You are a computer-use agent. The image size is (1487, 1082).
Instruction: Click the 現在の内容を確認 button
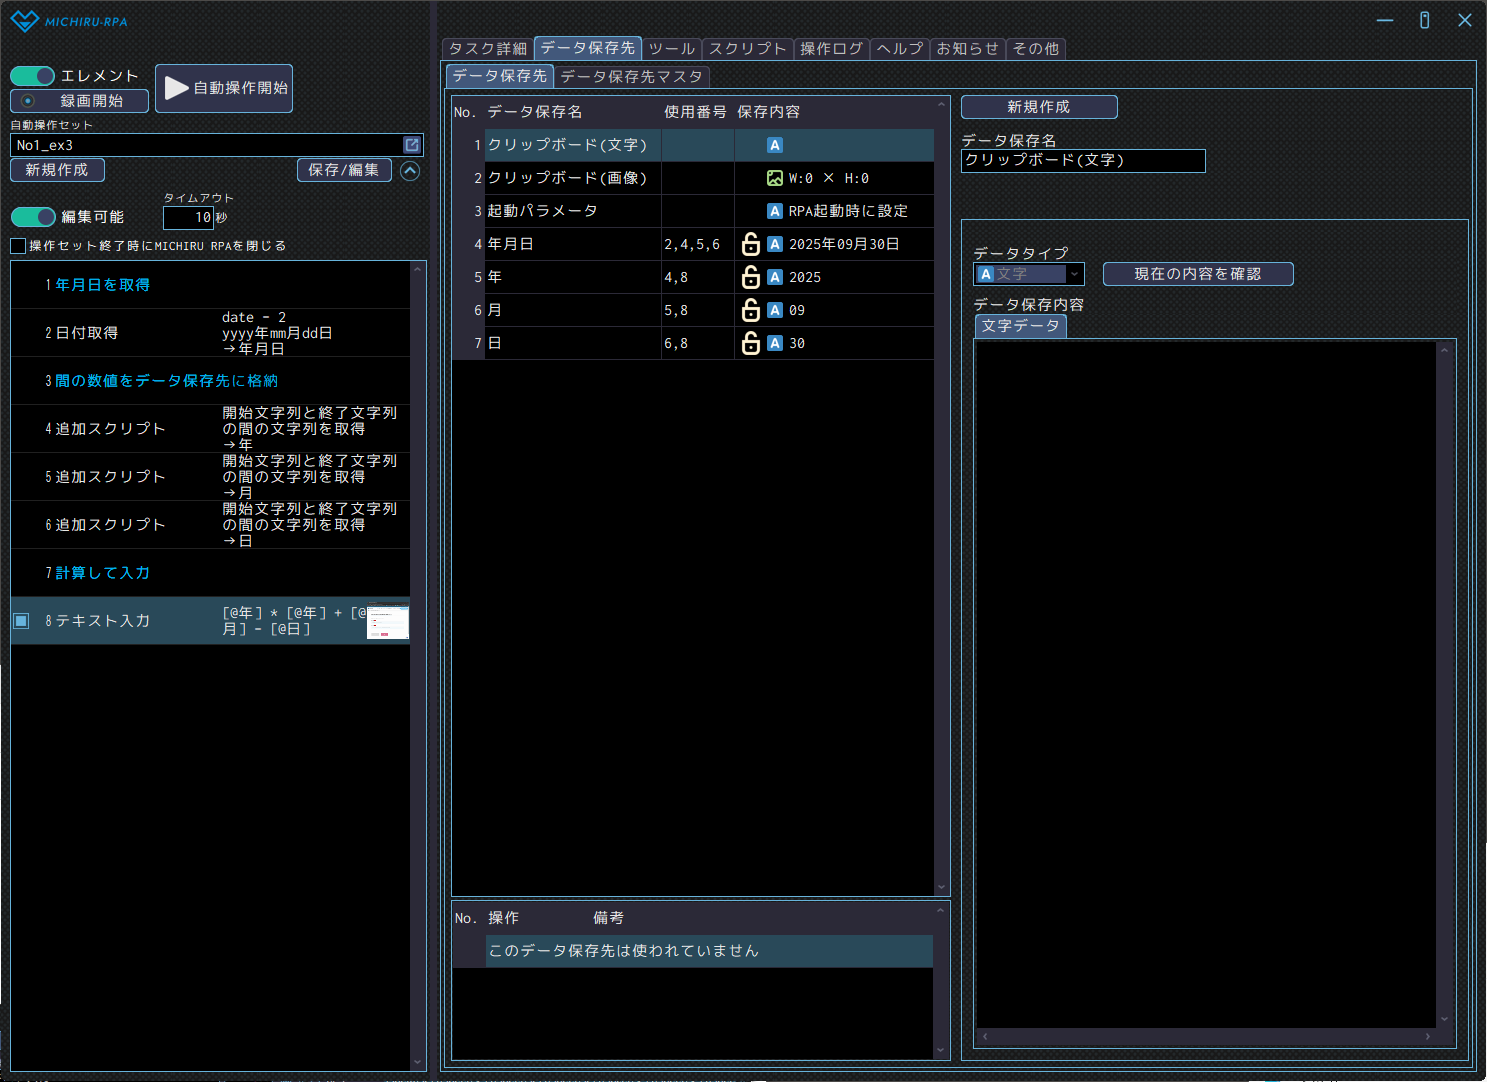coord(1197,274)
